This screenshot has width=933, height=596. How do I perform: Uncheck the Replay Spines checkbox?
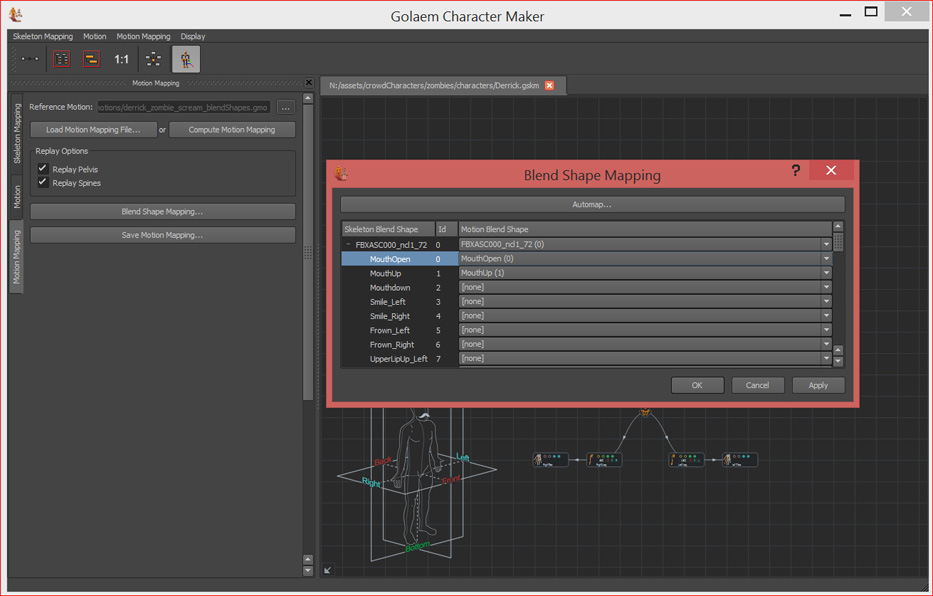coord(42,182)
